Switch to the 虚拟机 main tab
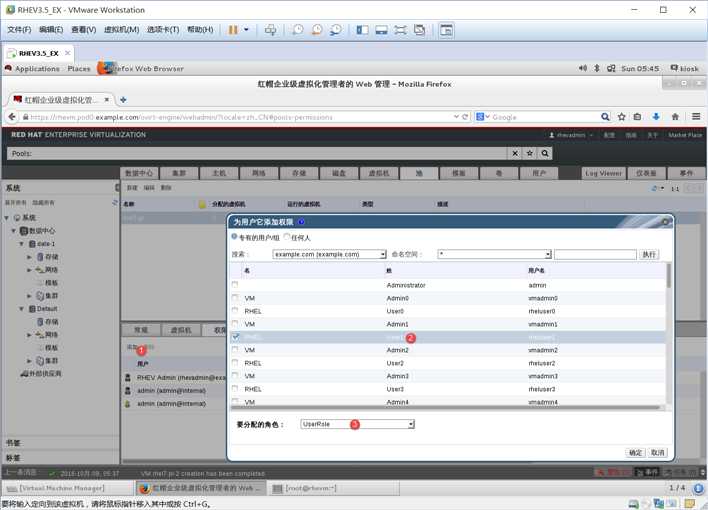 (x=379, y=173)
